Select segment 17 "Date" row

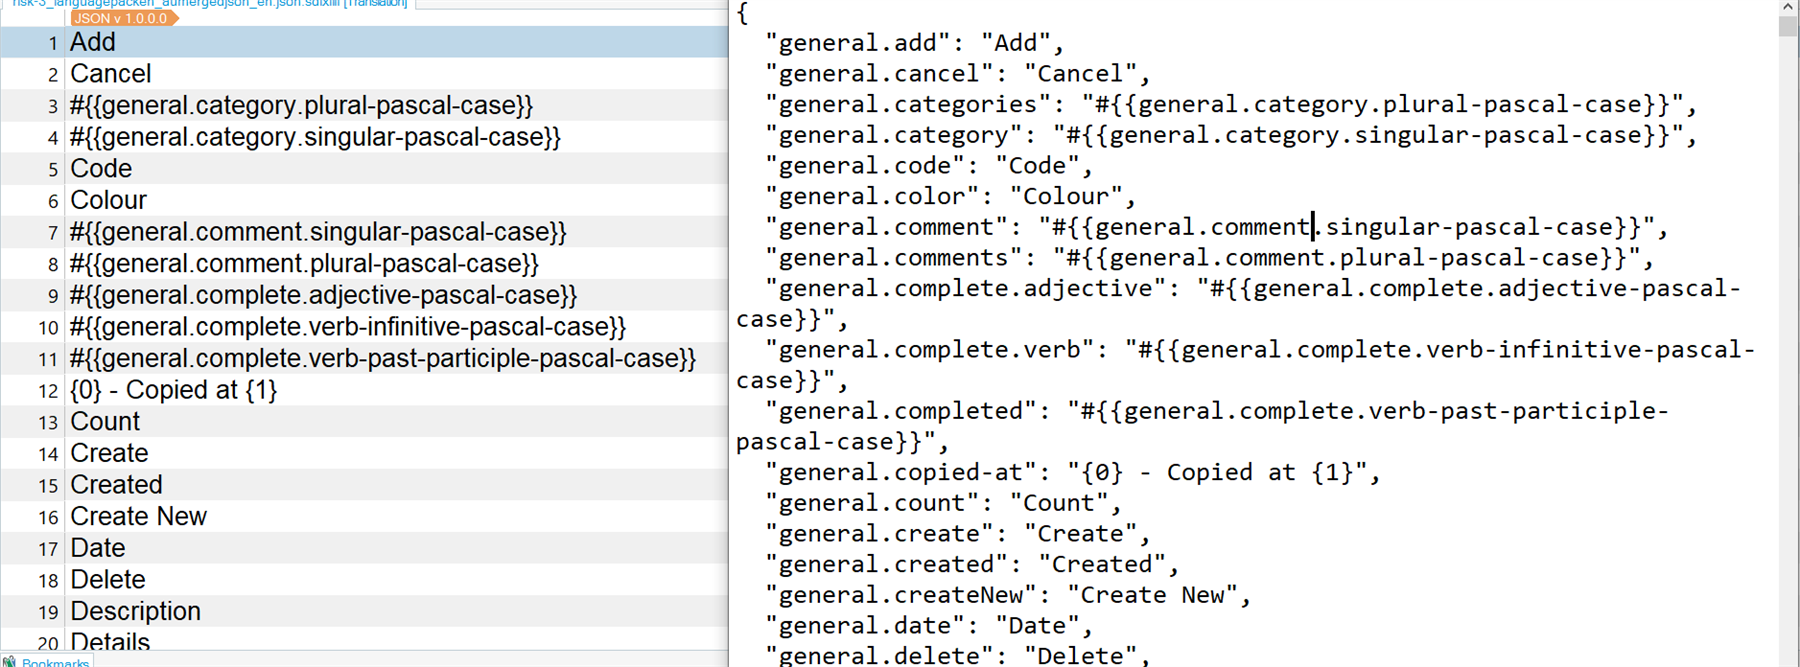(364, 548)
